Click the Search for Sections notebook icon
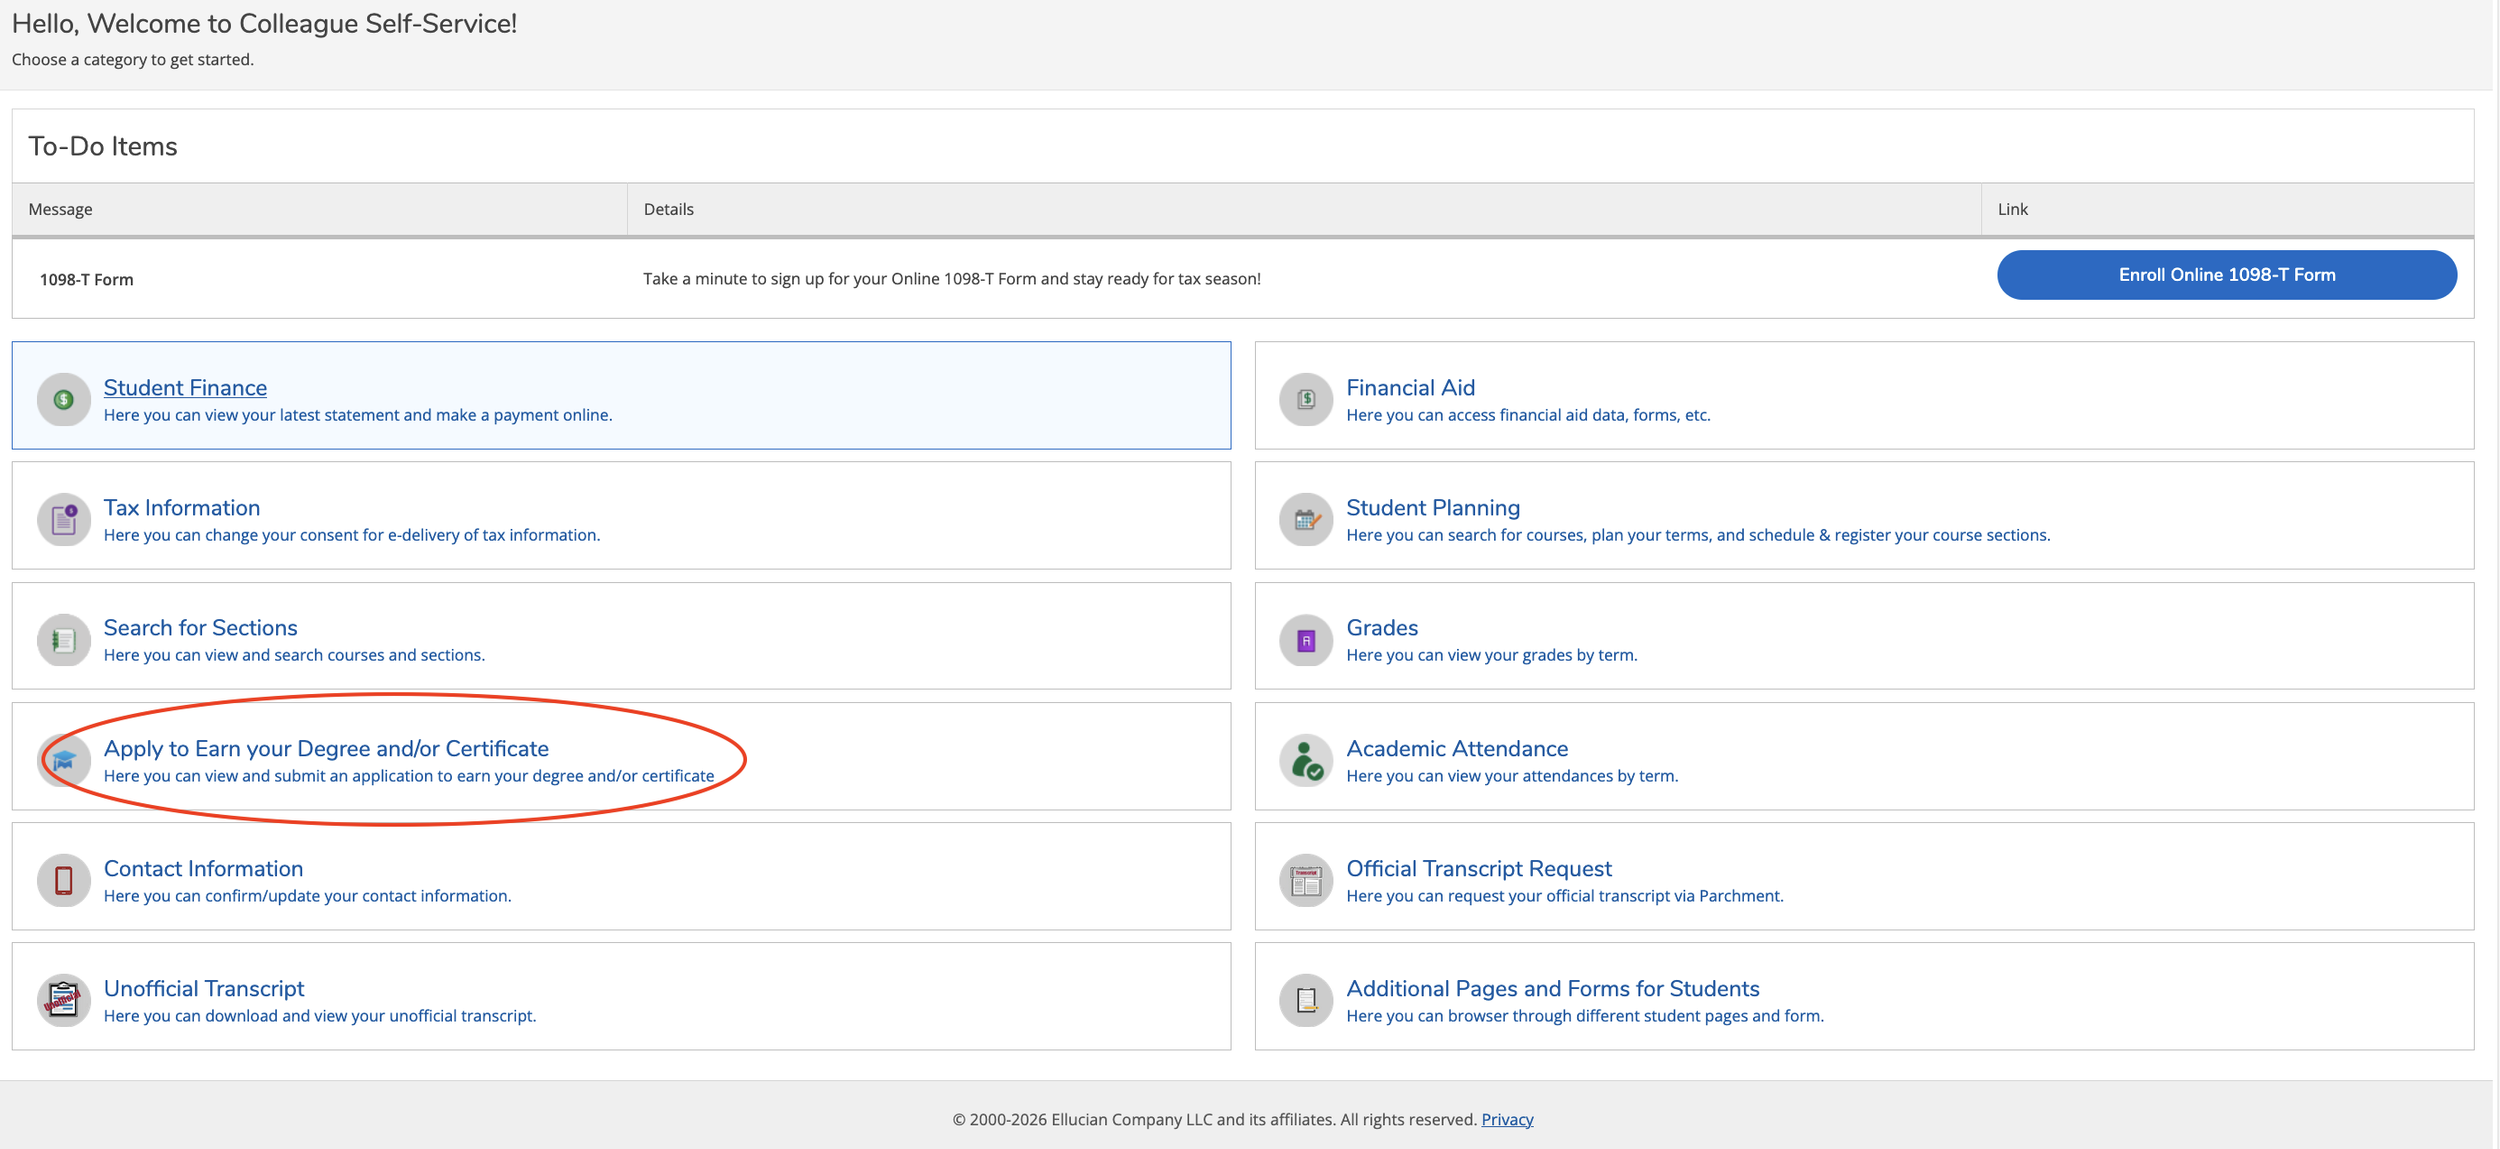The width and height of the screenshot is (2500, 1149). click(x=63, y=640)
